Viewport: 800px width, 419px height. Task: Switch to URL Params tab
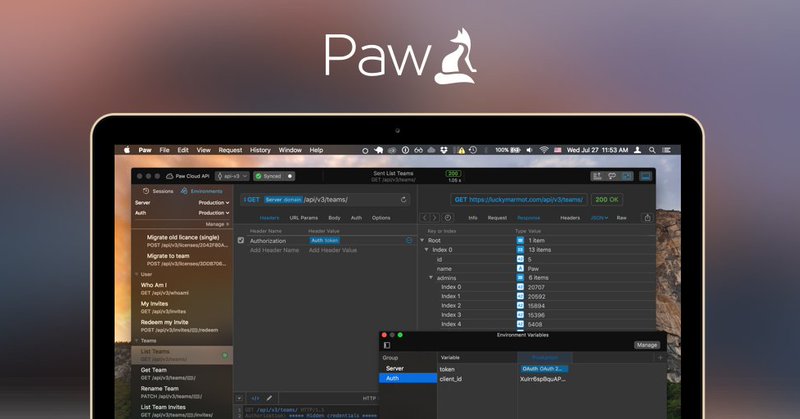point(304,218)
